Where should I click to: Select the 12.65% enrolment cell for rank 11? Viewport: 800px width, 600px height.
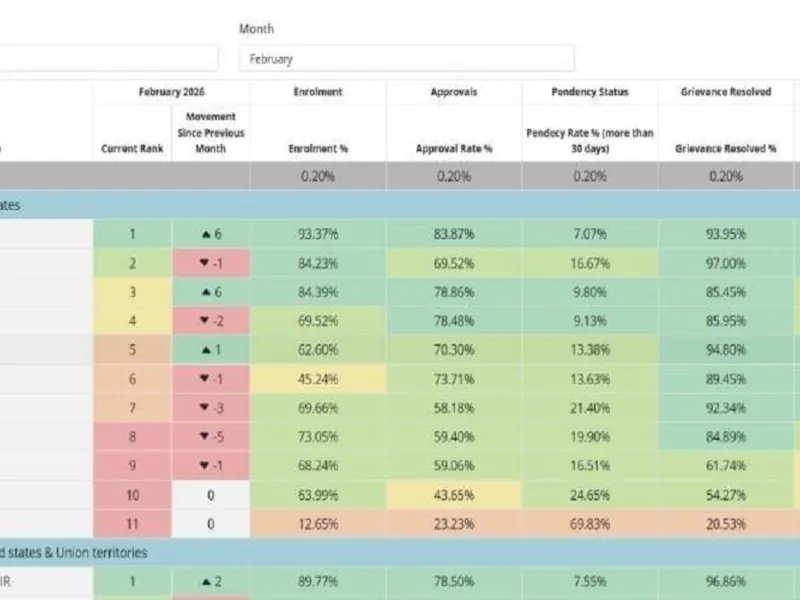(318, 524)
